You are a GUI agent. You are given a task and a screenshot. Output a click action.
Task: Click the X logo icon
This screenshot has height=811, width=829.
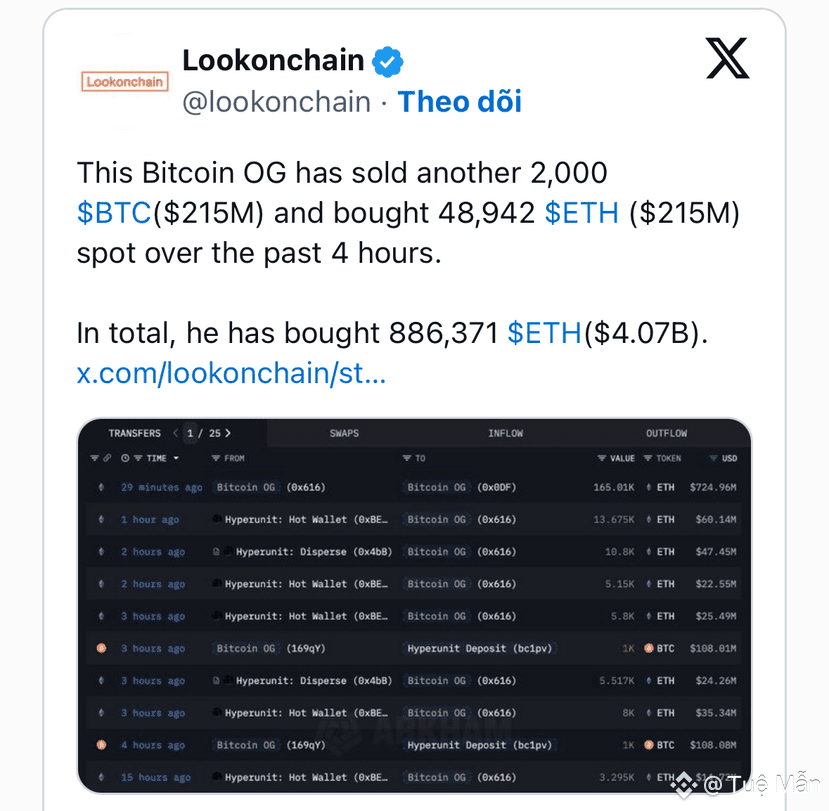click(727, 58)
